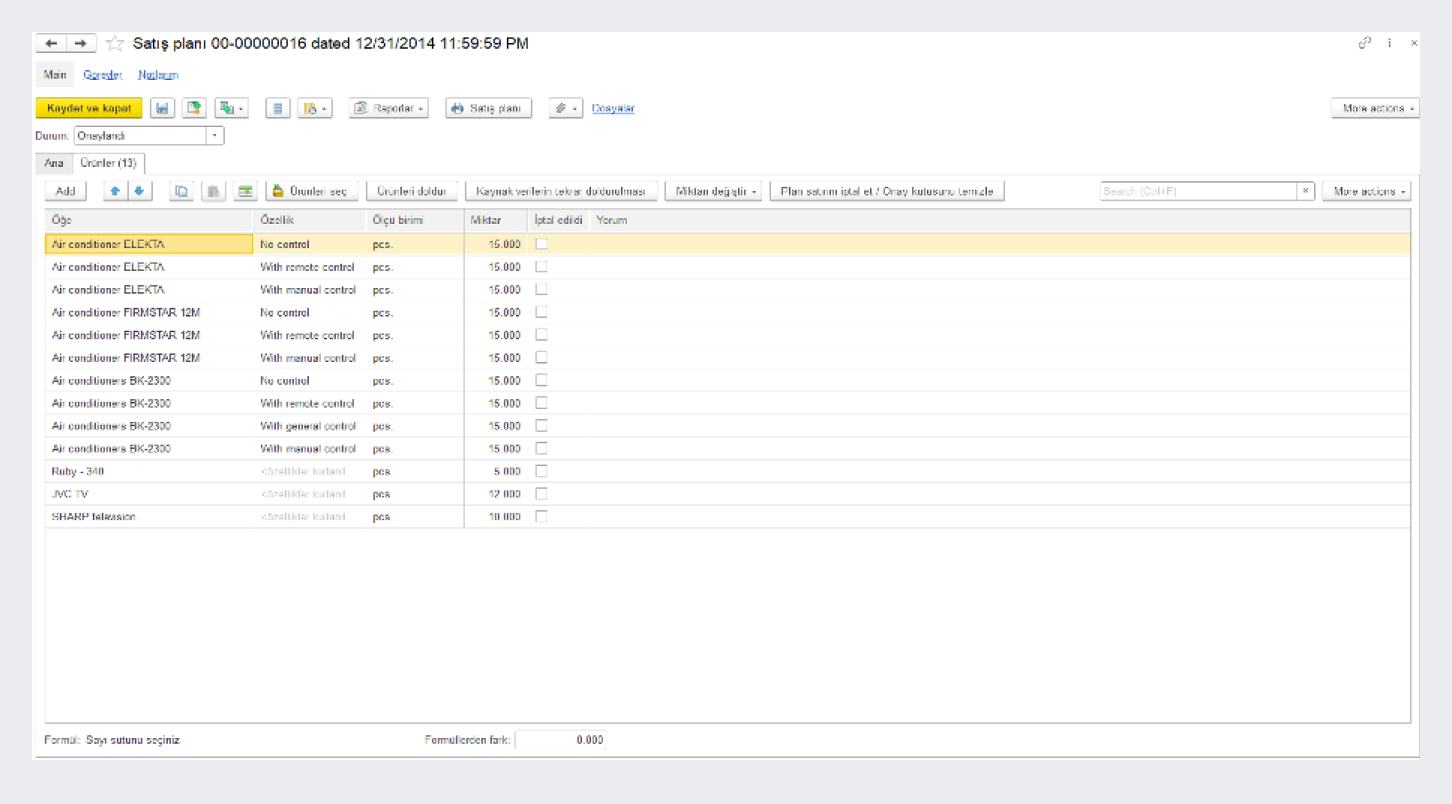Image resolution: width=1452 pixels, height=804 pixels.
Task: Switch to the Ana tab
Action: (x=53, y=163)
